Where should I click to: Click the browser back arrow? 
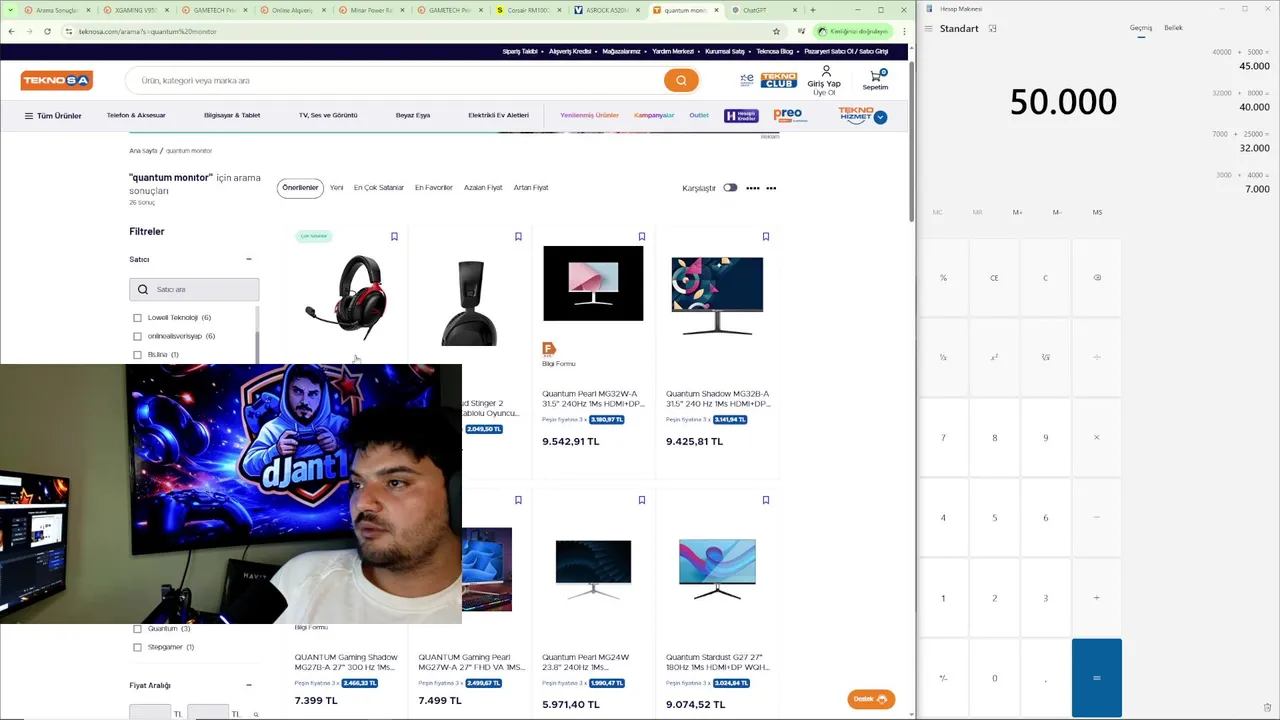[x=11, y=31]
